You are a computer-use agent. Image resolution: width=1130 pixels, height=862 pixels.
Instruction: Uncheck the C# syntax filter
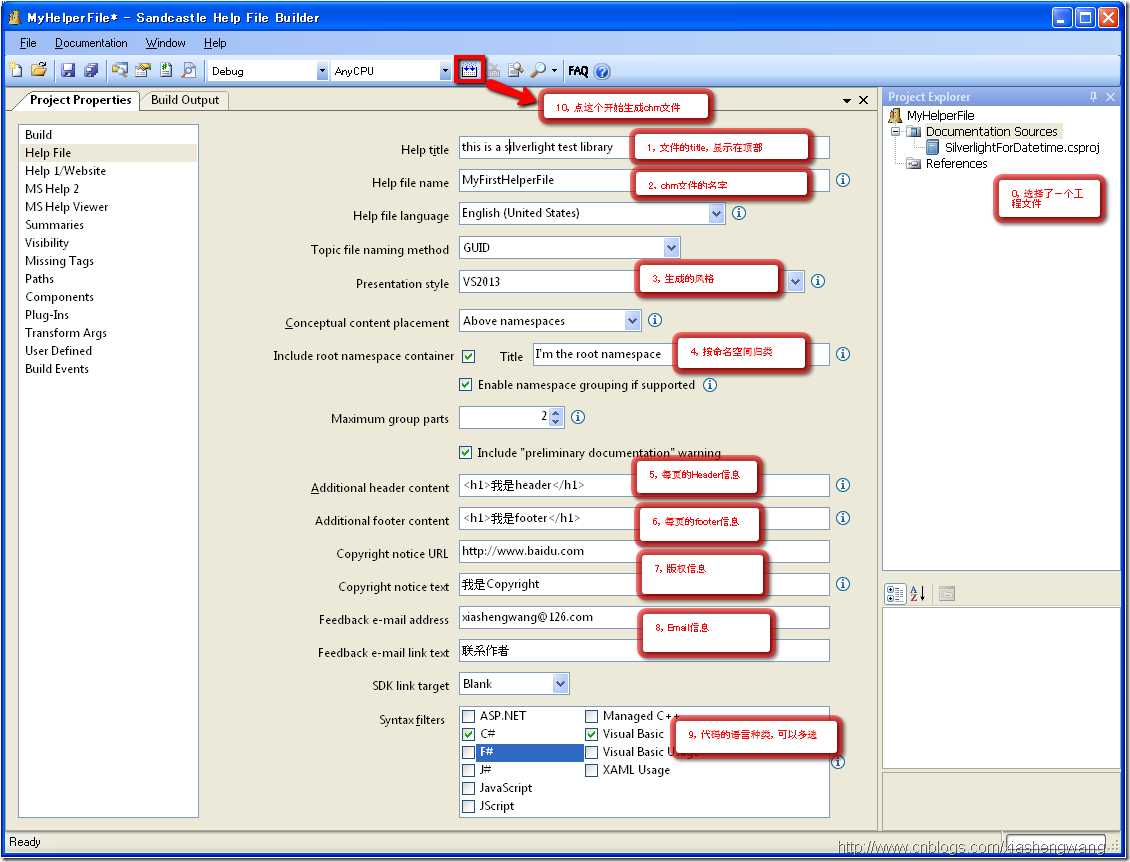[468, 734]
